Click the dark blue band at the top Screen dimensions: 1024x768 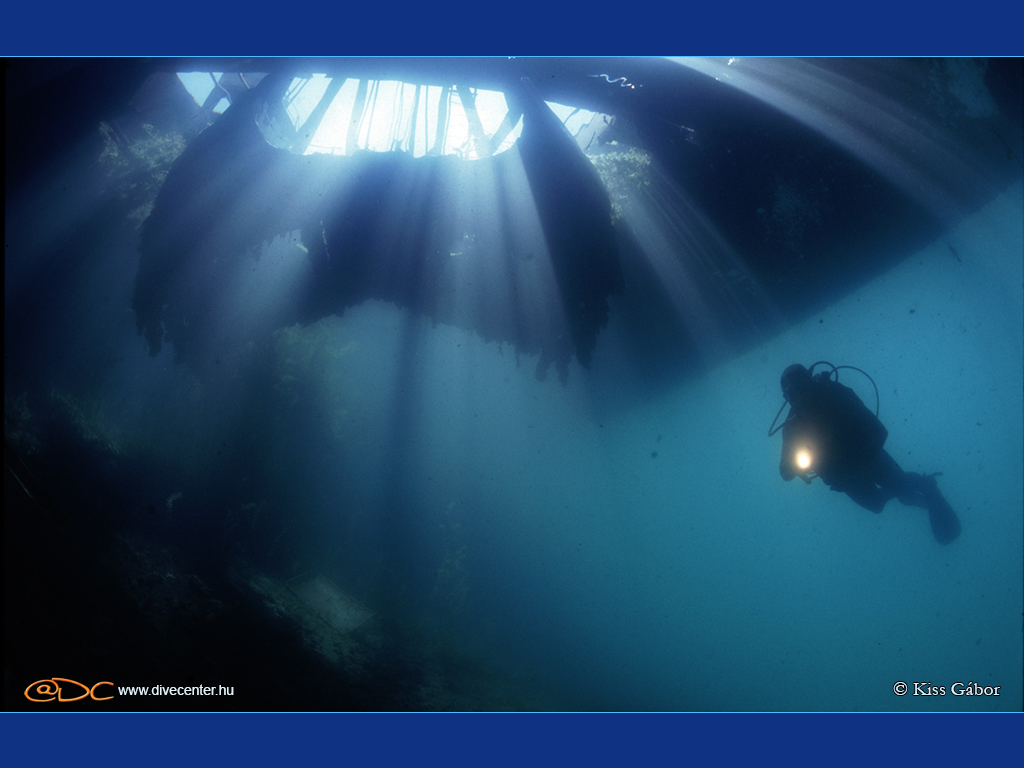pos(512,28)
